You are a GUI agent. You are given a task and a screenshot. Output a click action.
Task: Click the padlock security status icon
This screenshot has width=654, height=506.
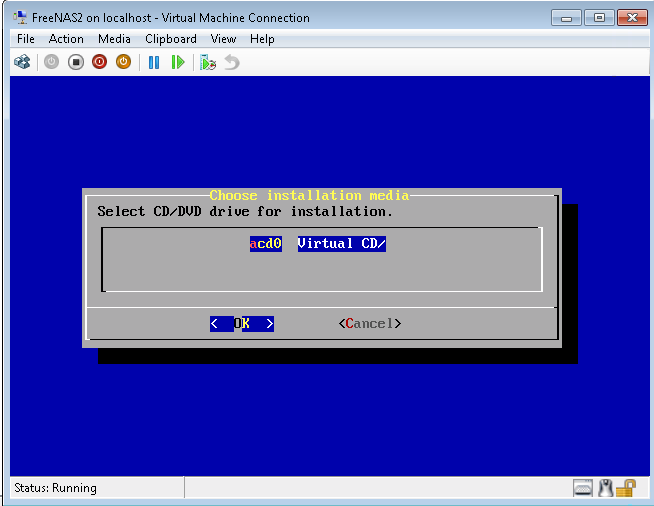pos(626,488)
